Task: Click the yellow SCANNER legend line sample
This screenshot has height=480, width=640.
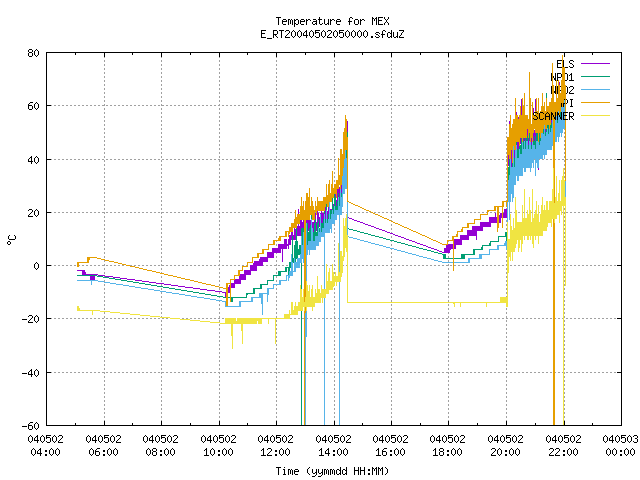Action: pos(595,116)
